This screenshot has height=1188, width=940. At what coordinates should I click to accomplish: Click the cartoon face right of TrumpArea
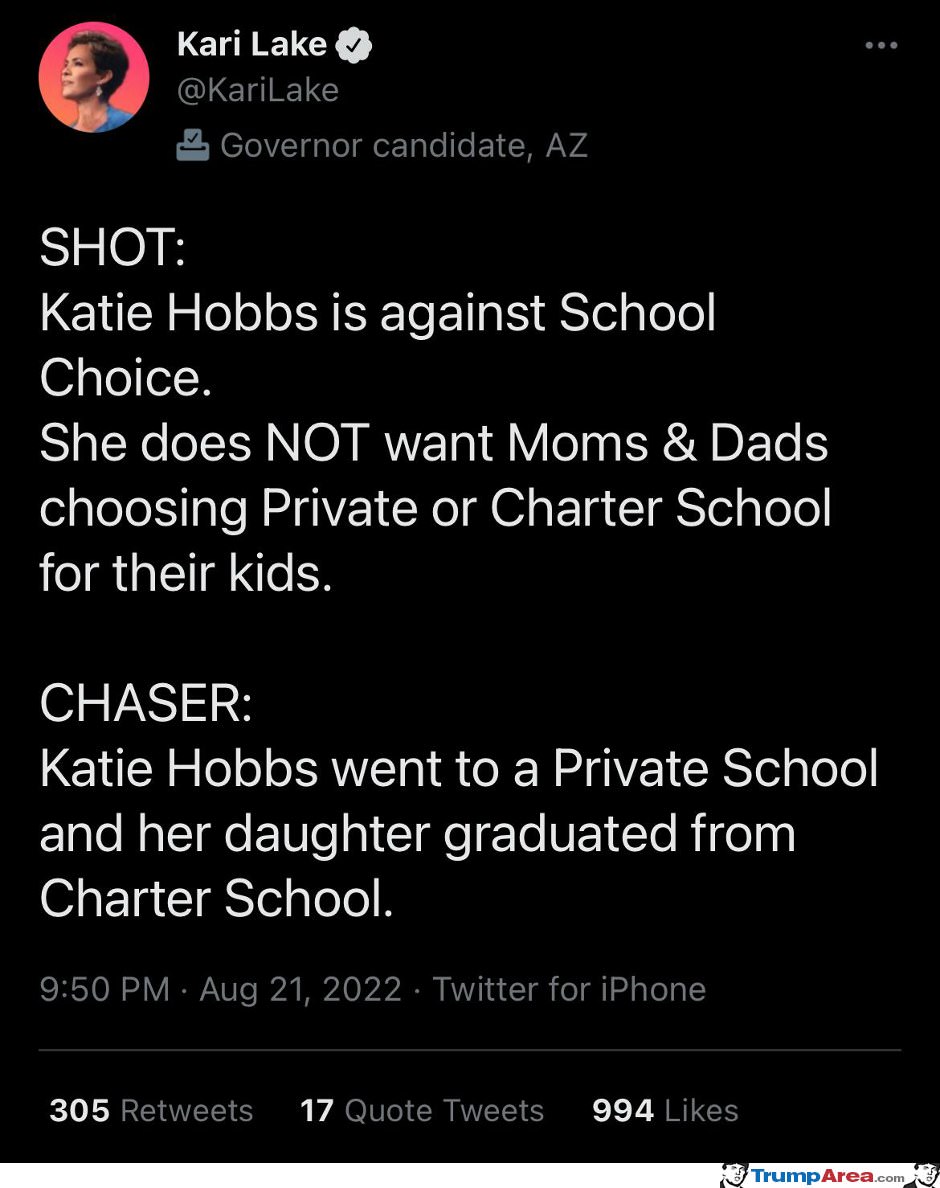[x=928, y=1175]
